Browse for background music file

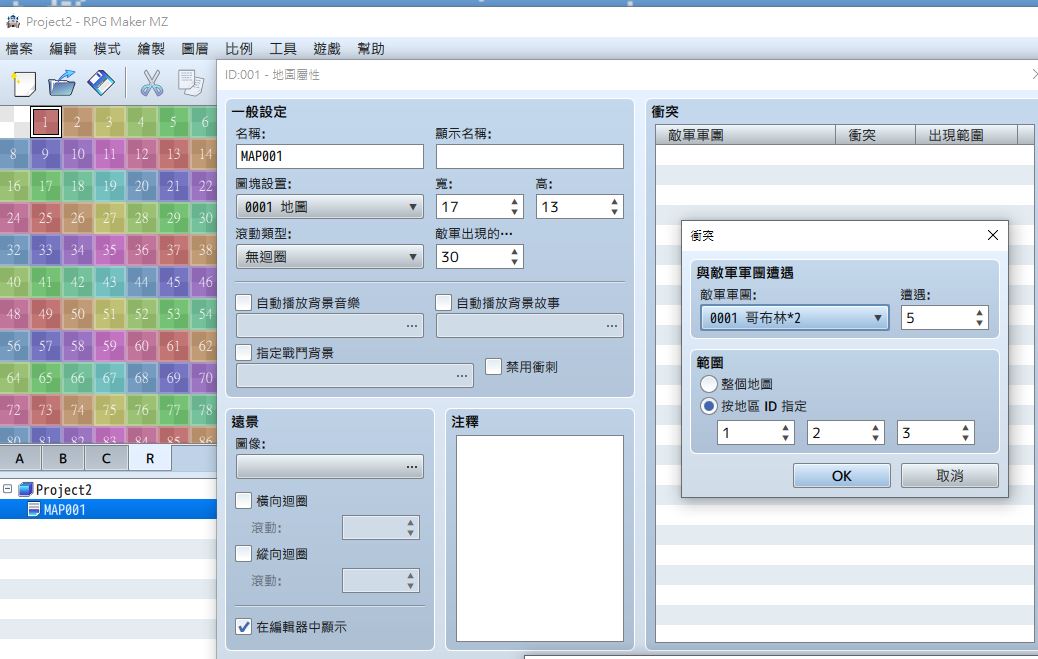click(x=412, y=326)
